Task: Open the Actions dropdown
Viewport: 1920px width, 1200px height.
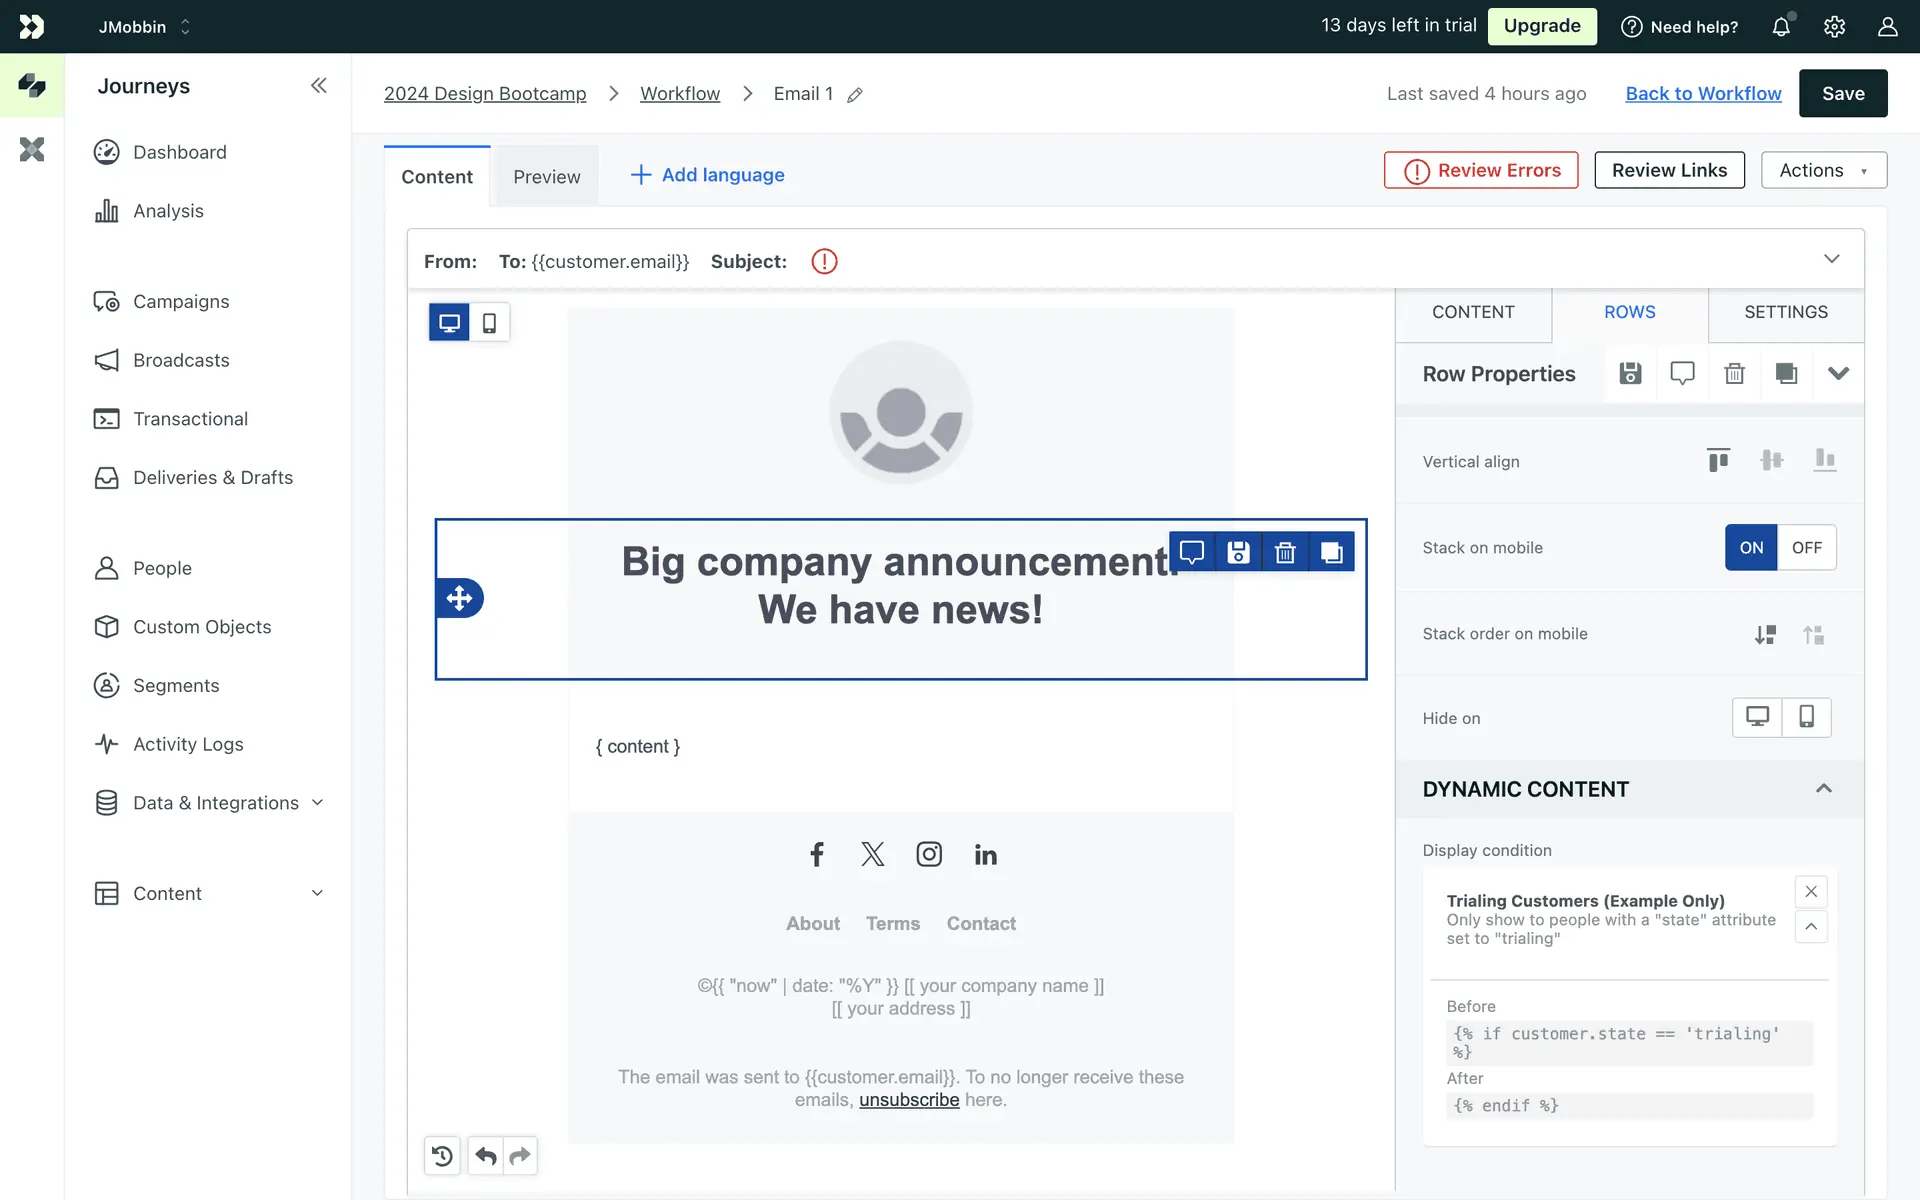Action: (x=1823, y=170)
